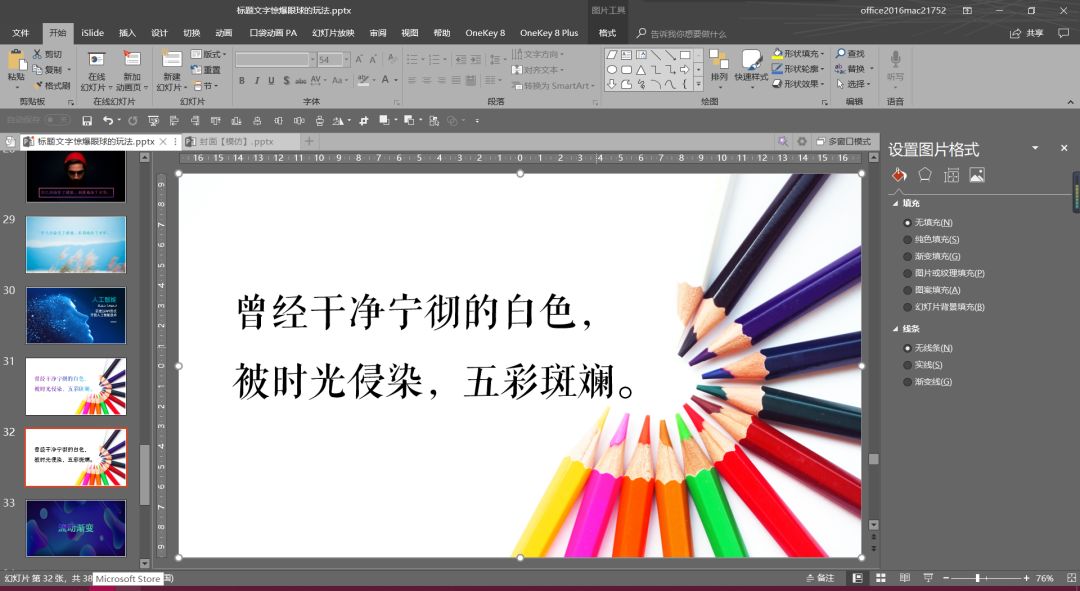Select Gradient fill (渐变填充) radio option
The height and width of the screenshot is (591, 1080).
point(907,256)
